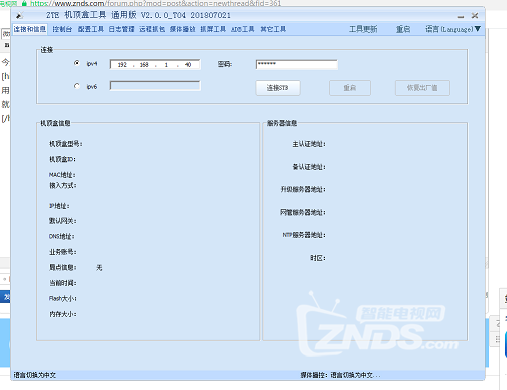Click the 时区 label

[x=318, y=258]
